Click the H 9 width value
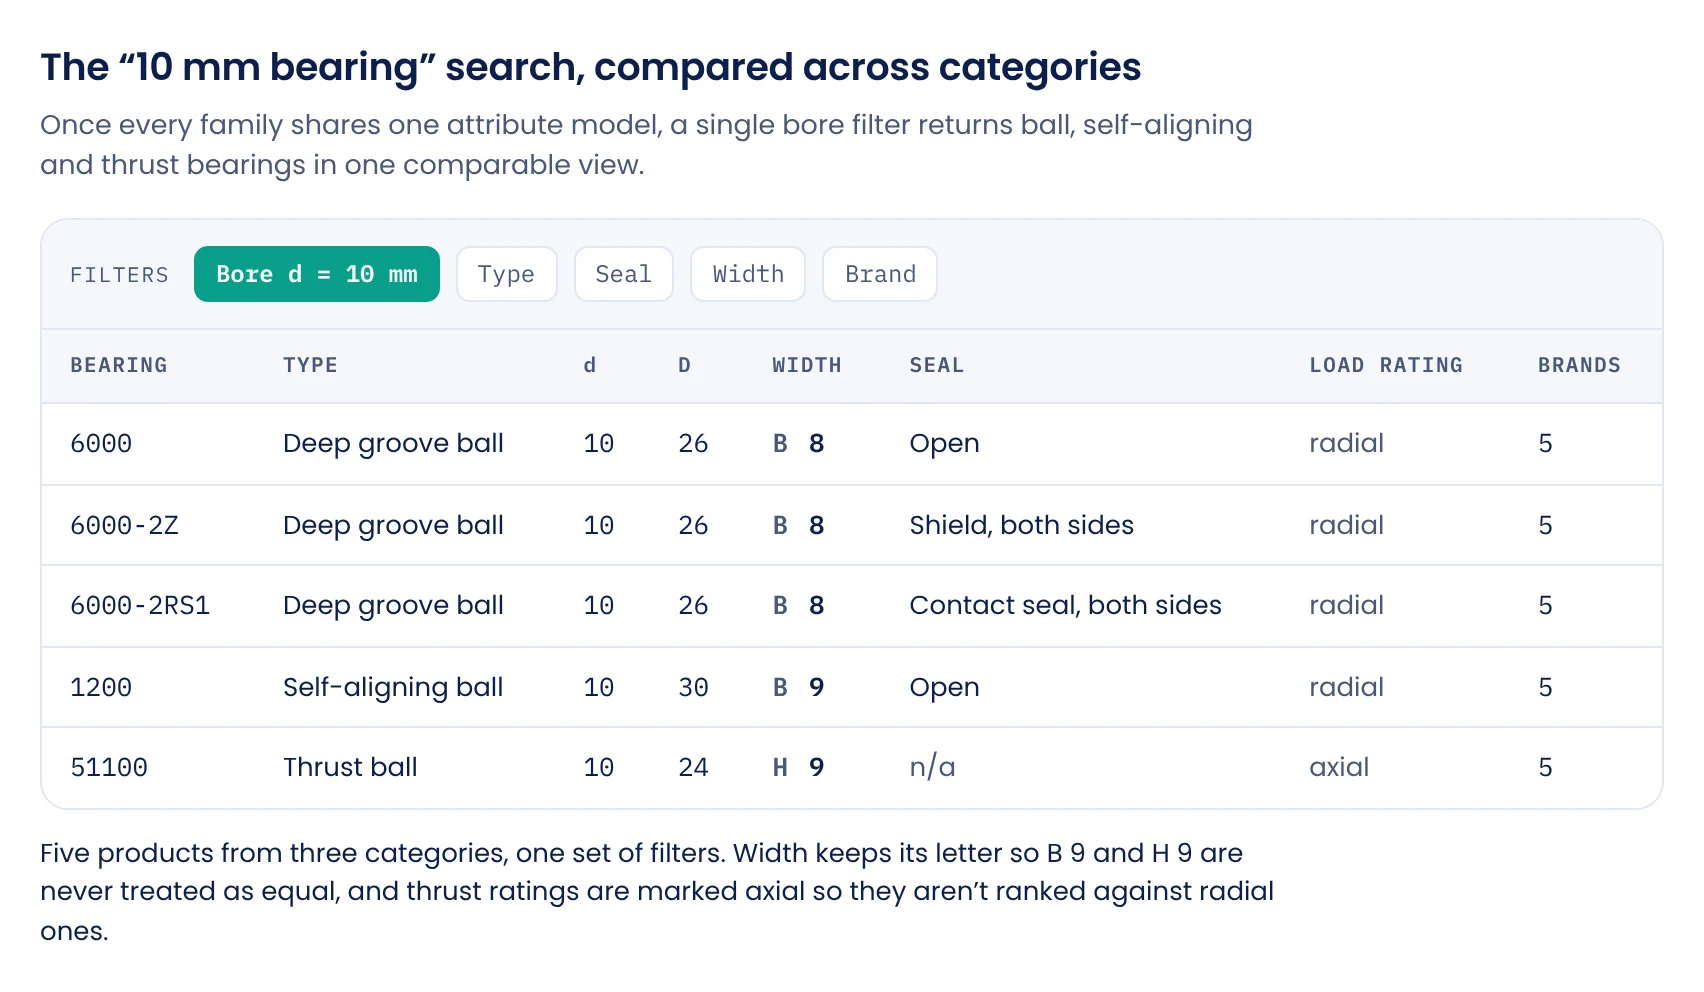Image resolution: width=1704 pixels, height=992 pixels. [798, 768]
